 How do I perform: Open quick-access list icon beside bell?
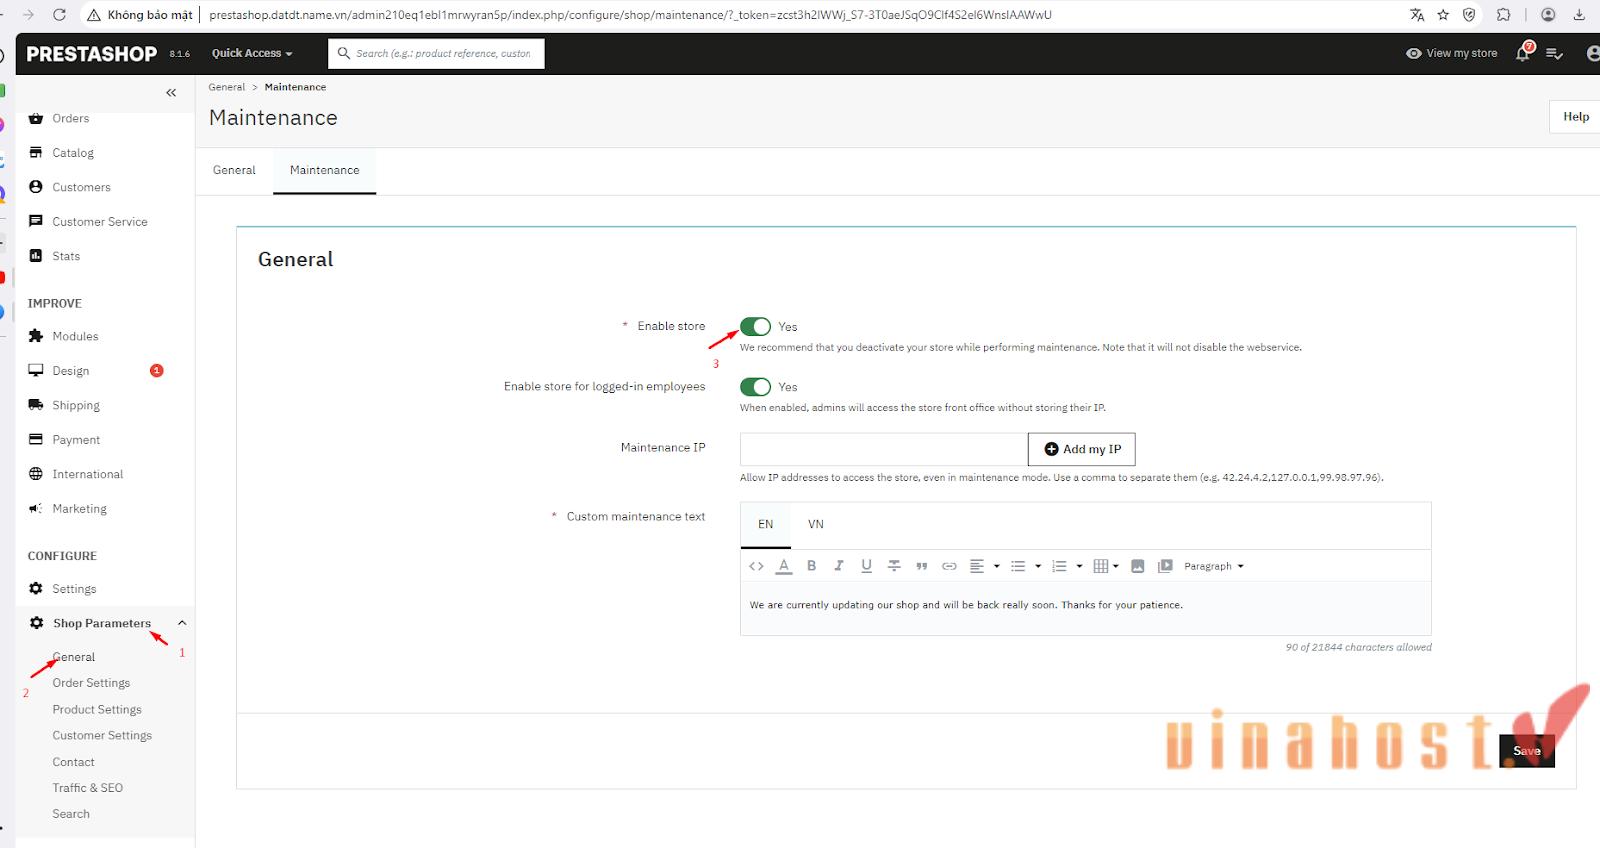[x=1554, y=53]
